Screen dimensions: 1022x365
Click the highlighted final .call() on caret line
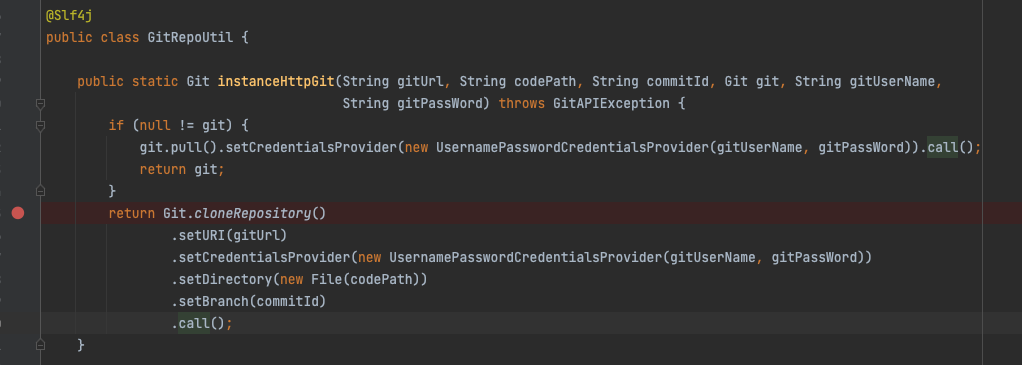194,323
